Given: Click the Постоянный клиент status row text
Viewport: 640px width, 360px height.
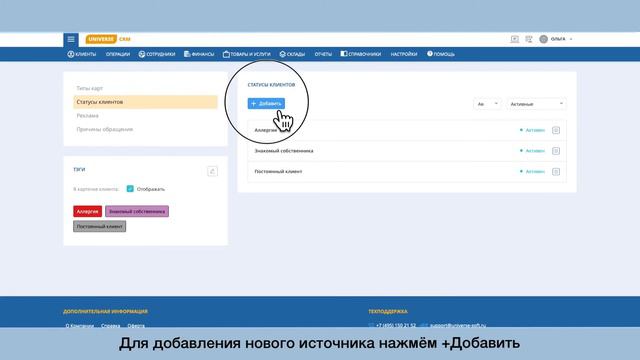Looking at the screenshot, I should tap(278, 172).
